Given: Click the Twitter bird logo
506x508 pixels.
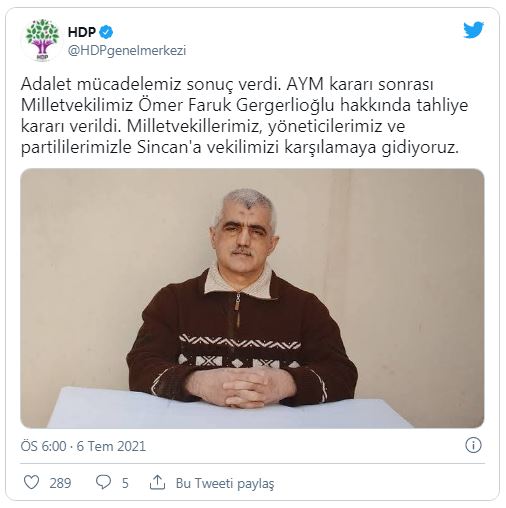Looking at the screenshot, I should (473, 30).
